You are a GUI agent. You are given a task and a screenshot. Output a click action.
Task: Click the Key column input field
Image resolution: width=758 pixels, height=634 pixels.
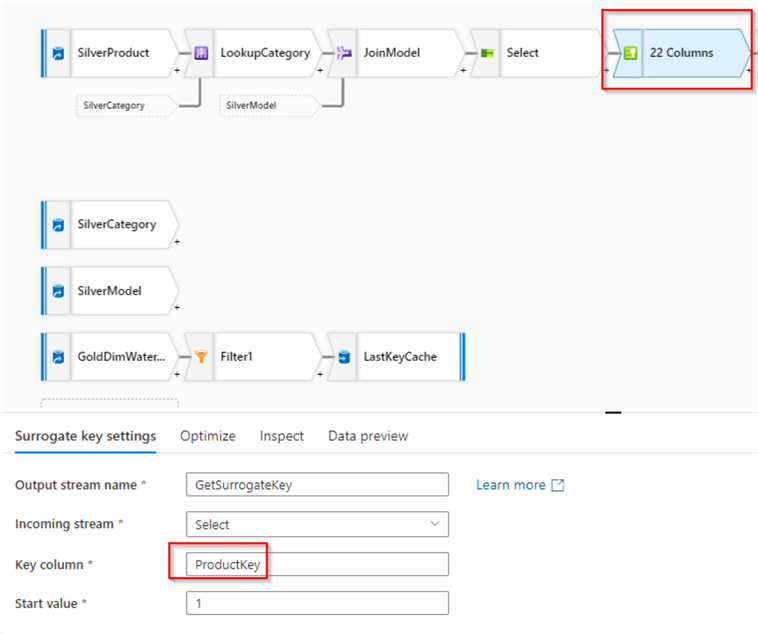coord(317,564)
